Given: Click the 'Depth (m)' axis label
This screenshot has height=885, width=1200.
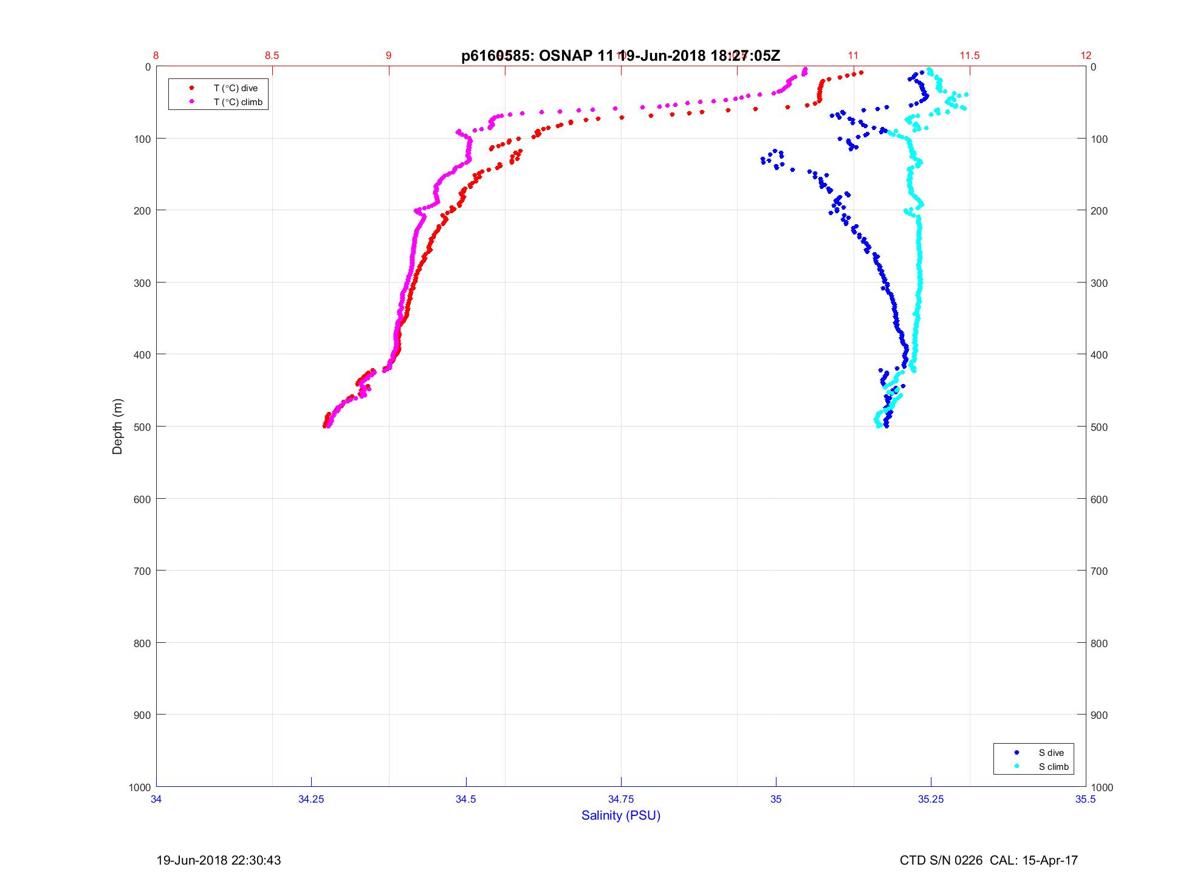Looking at the screenshot, I should tap(118, 427).
